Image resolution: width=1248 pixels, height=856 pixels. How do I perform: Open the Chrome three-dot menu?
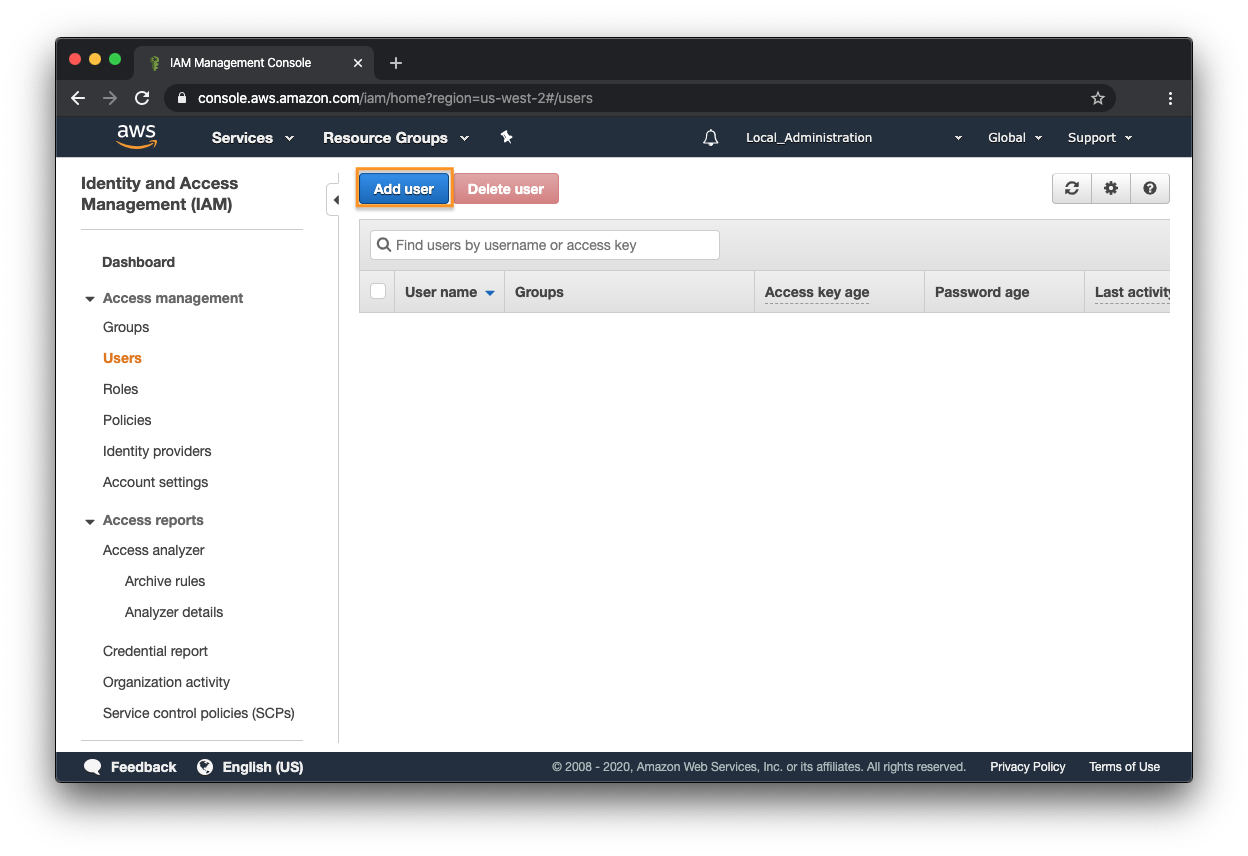(x=1170, y=98)
